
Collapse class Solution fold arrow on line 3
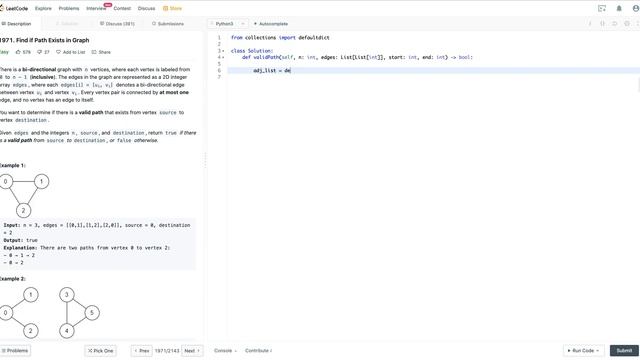(223, 51)
